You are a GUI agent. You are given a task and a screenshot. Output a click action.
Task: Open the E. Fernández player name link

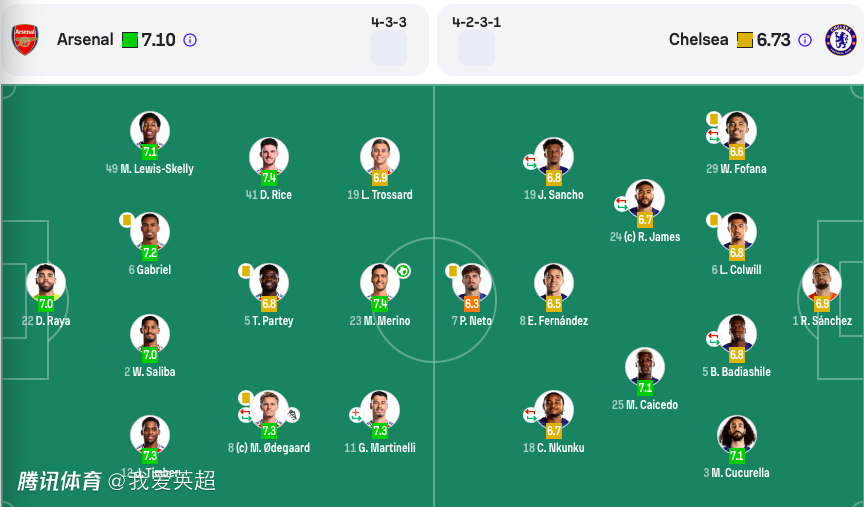click(553, 321)
